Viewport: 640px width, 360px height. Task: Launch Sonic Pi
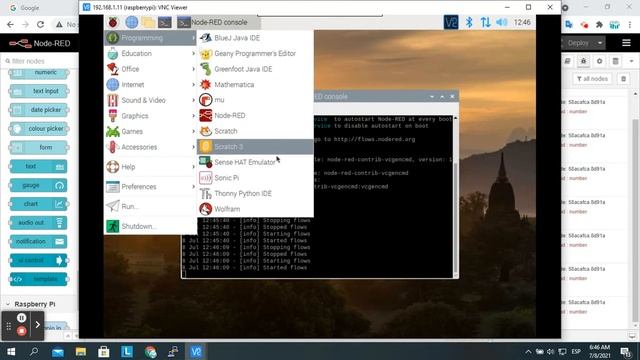point(255,178)
